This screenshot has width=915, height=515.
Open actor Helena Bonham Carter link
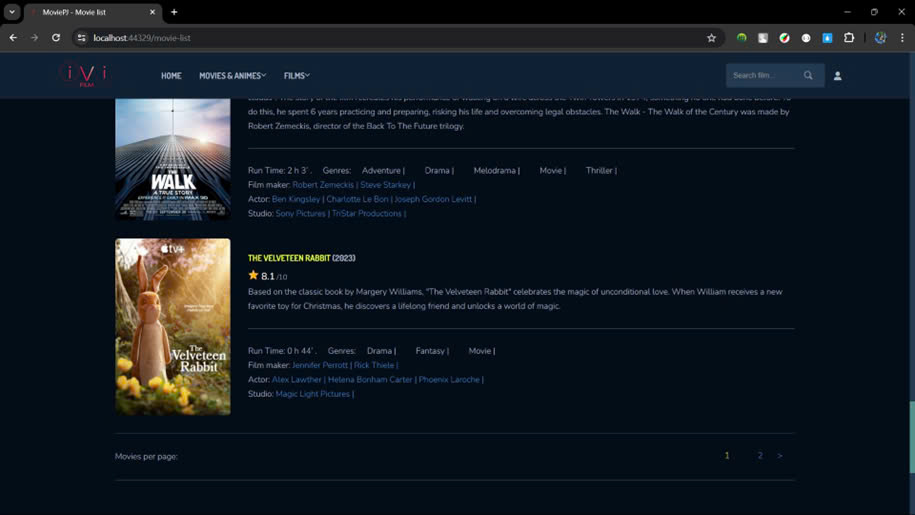point(370,379)
